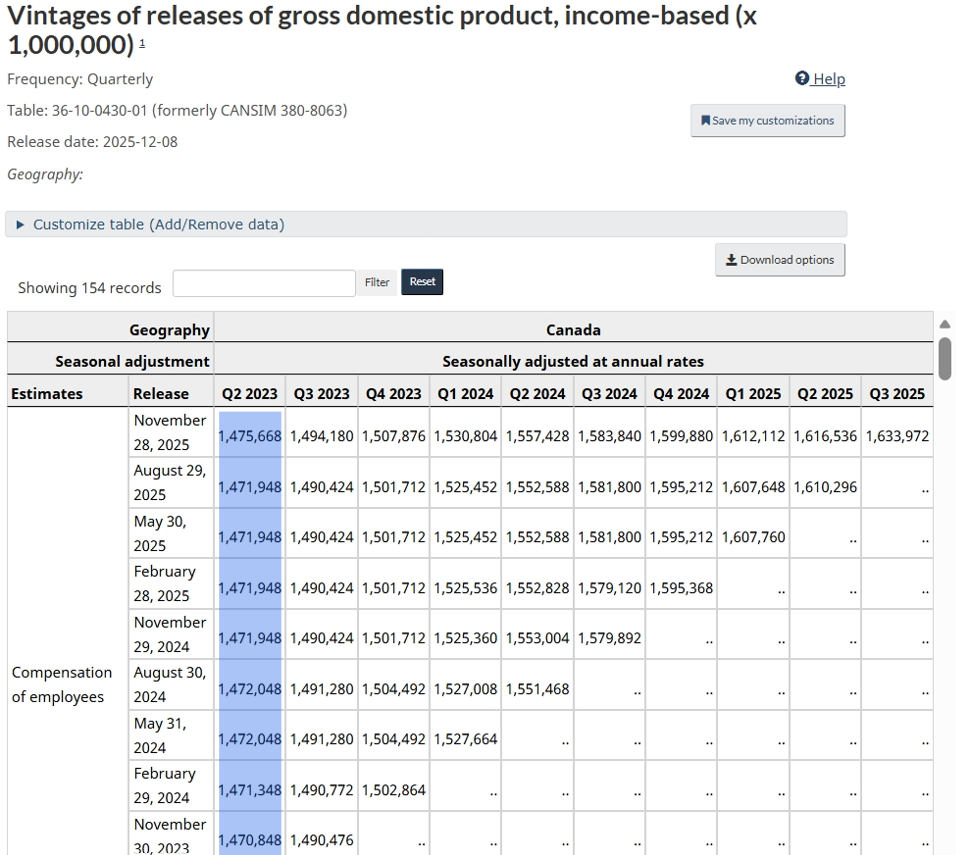Select the Q3 2025 column header
Screen dimensions: 956x855
(x=897, y=393)
